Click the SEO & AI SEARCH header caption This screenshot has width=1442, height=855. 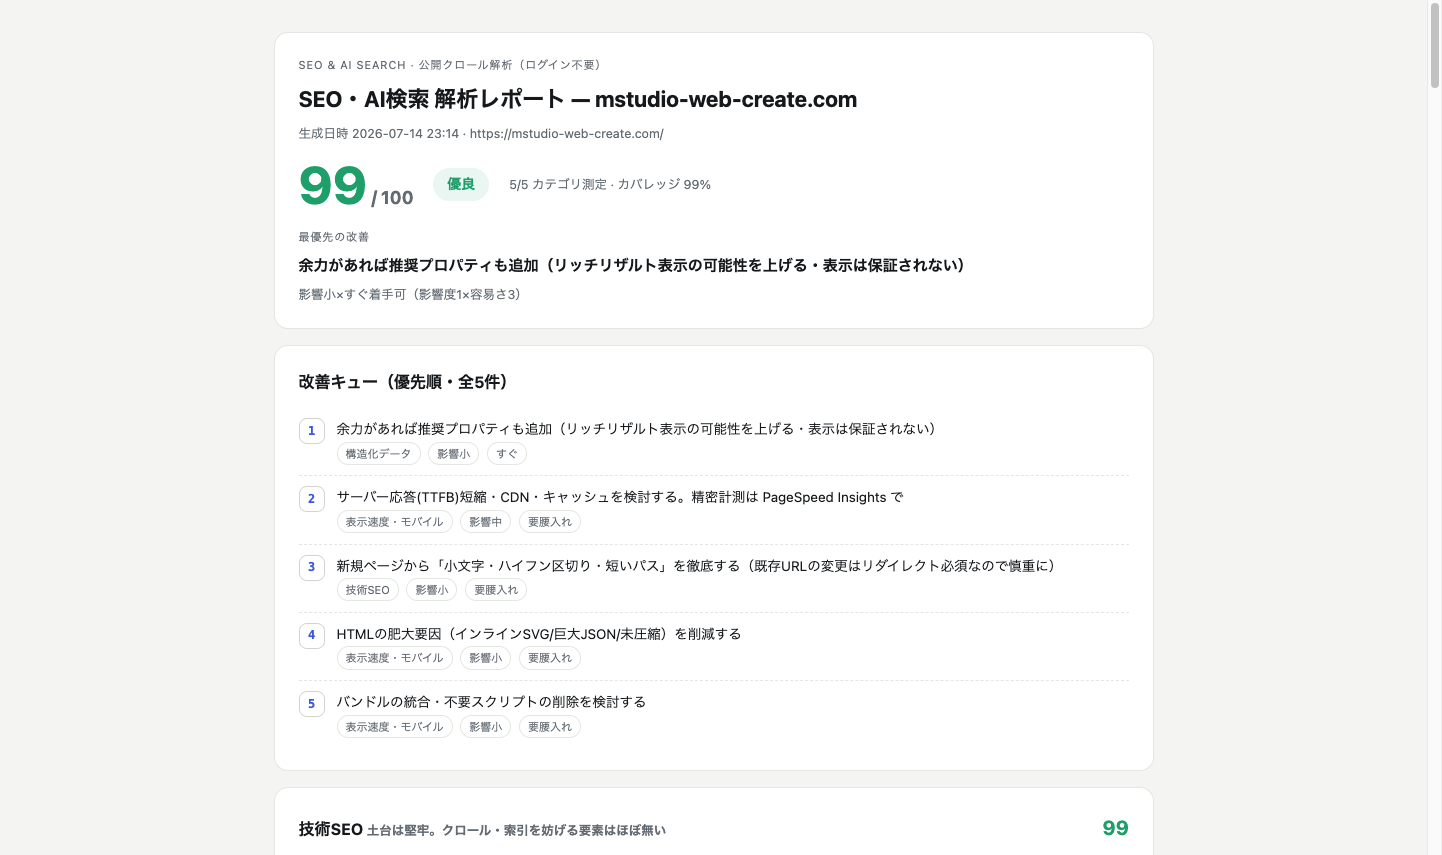pyautogui.click(x=450, y=65)
